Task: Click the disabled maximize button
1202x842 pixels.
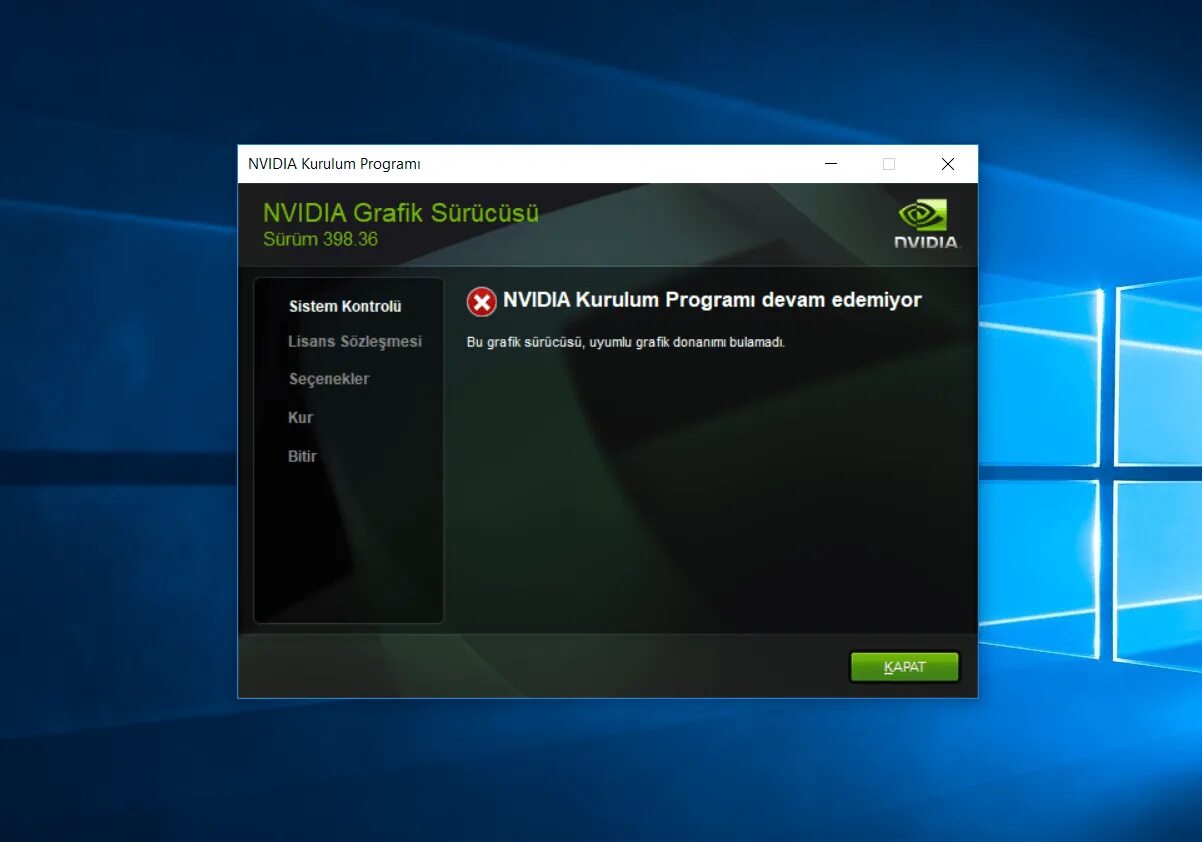Action: pyautogui.click(x=889, y=164)
